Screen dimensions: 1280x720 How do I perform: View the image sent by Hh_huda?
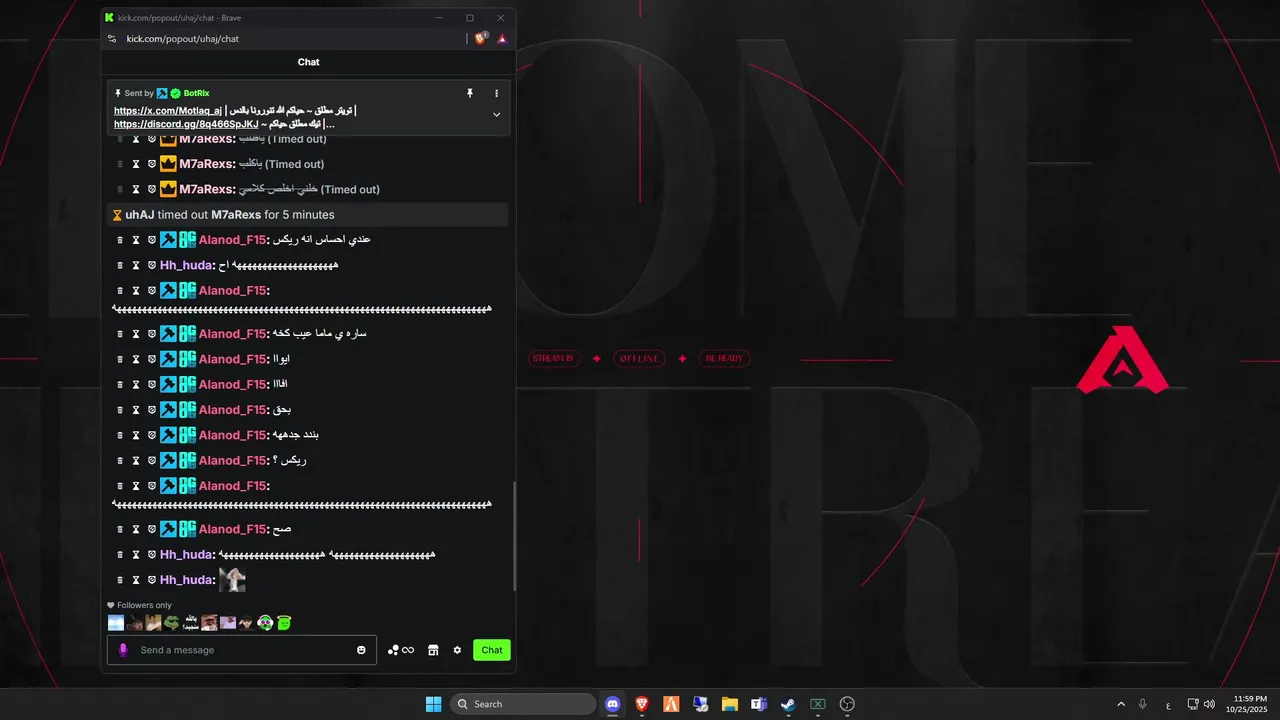point(232,580)
